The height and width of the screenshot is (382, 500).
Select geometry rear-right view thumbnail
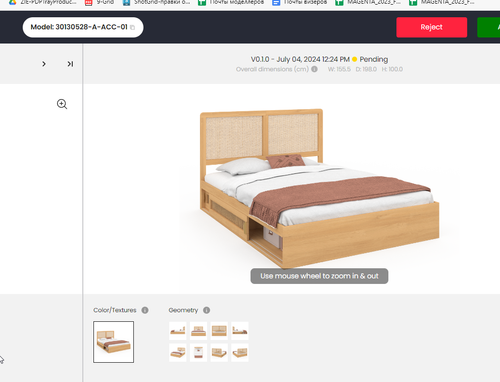240,352
